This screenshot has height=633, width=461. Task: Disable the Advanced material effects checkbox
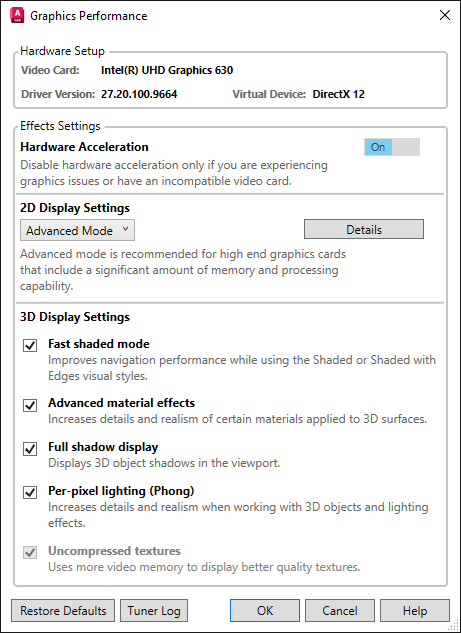(x=30, y=405)
